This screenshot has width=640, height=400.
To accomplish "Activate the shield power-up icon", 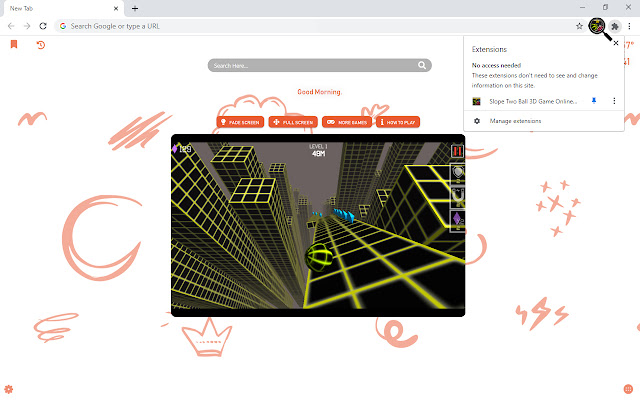I will tap(458, 173).
